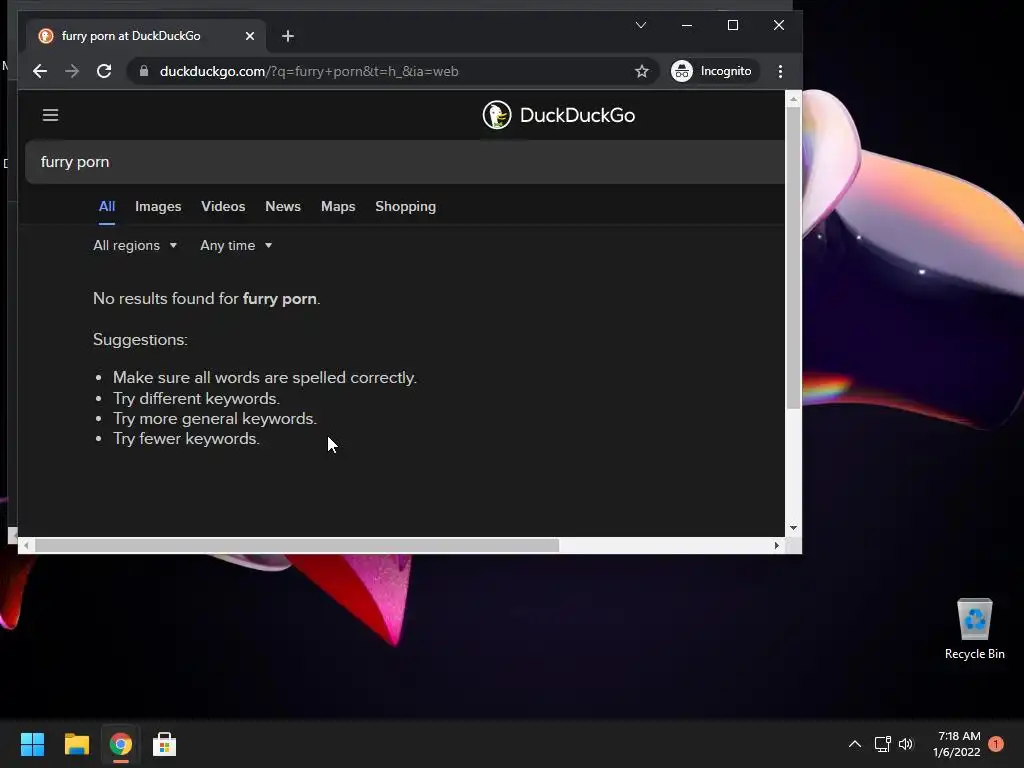
Task: Open the clock showing 7:18 AM
Action: pos(957,744)
